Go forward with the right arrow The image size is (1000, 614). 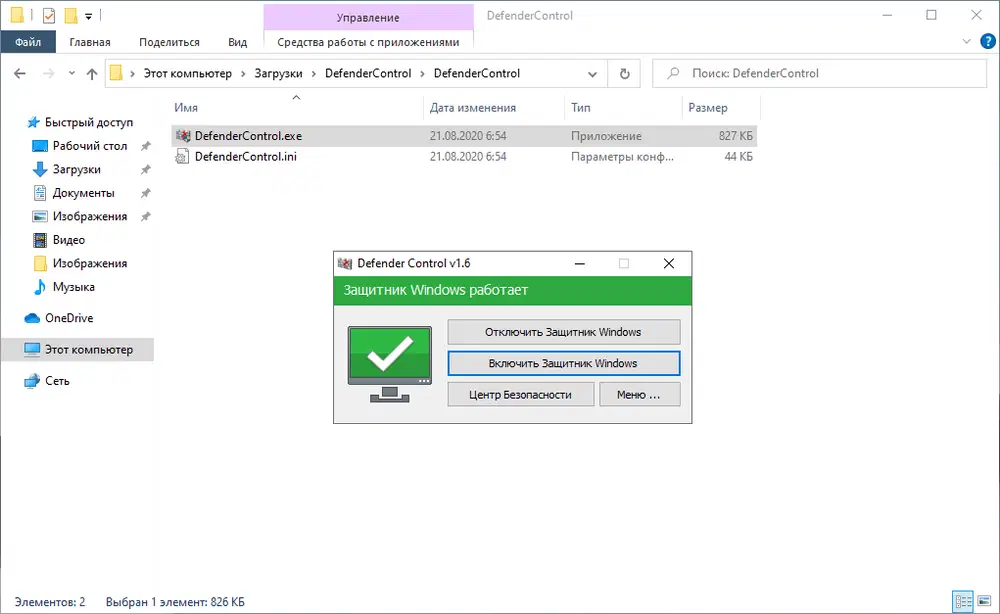point(48,73)
